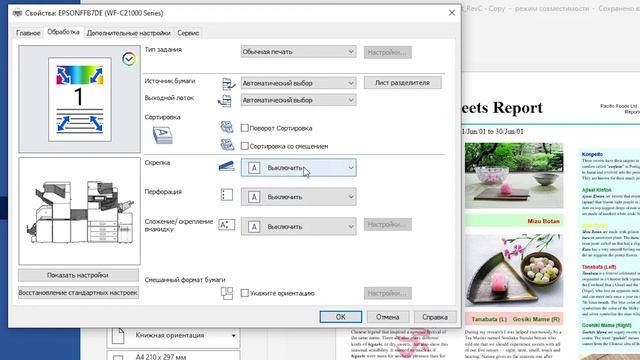Click the fold and saddle stitch icon
640x360 pixels.
(x=227, y=224)
